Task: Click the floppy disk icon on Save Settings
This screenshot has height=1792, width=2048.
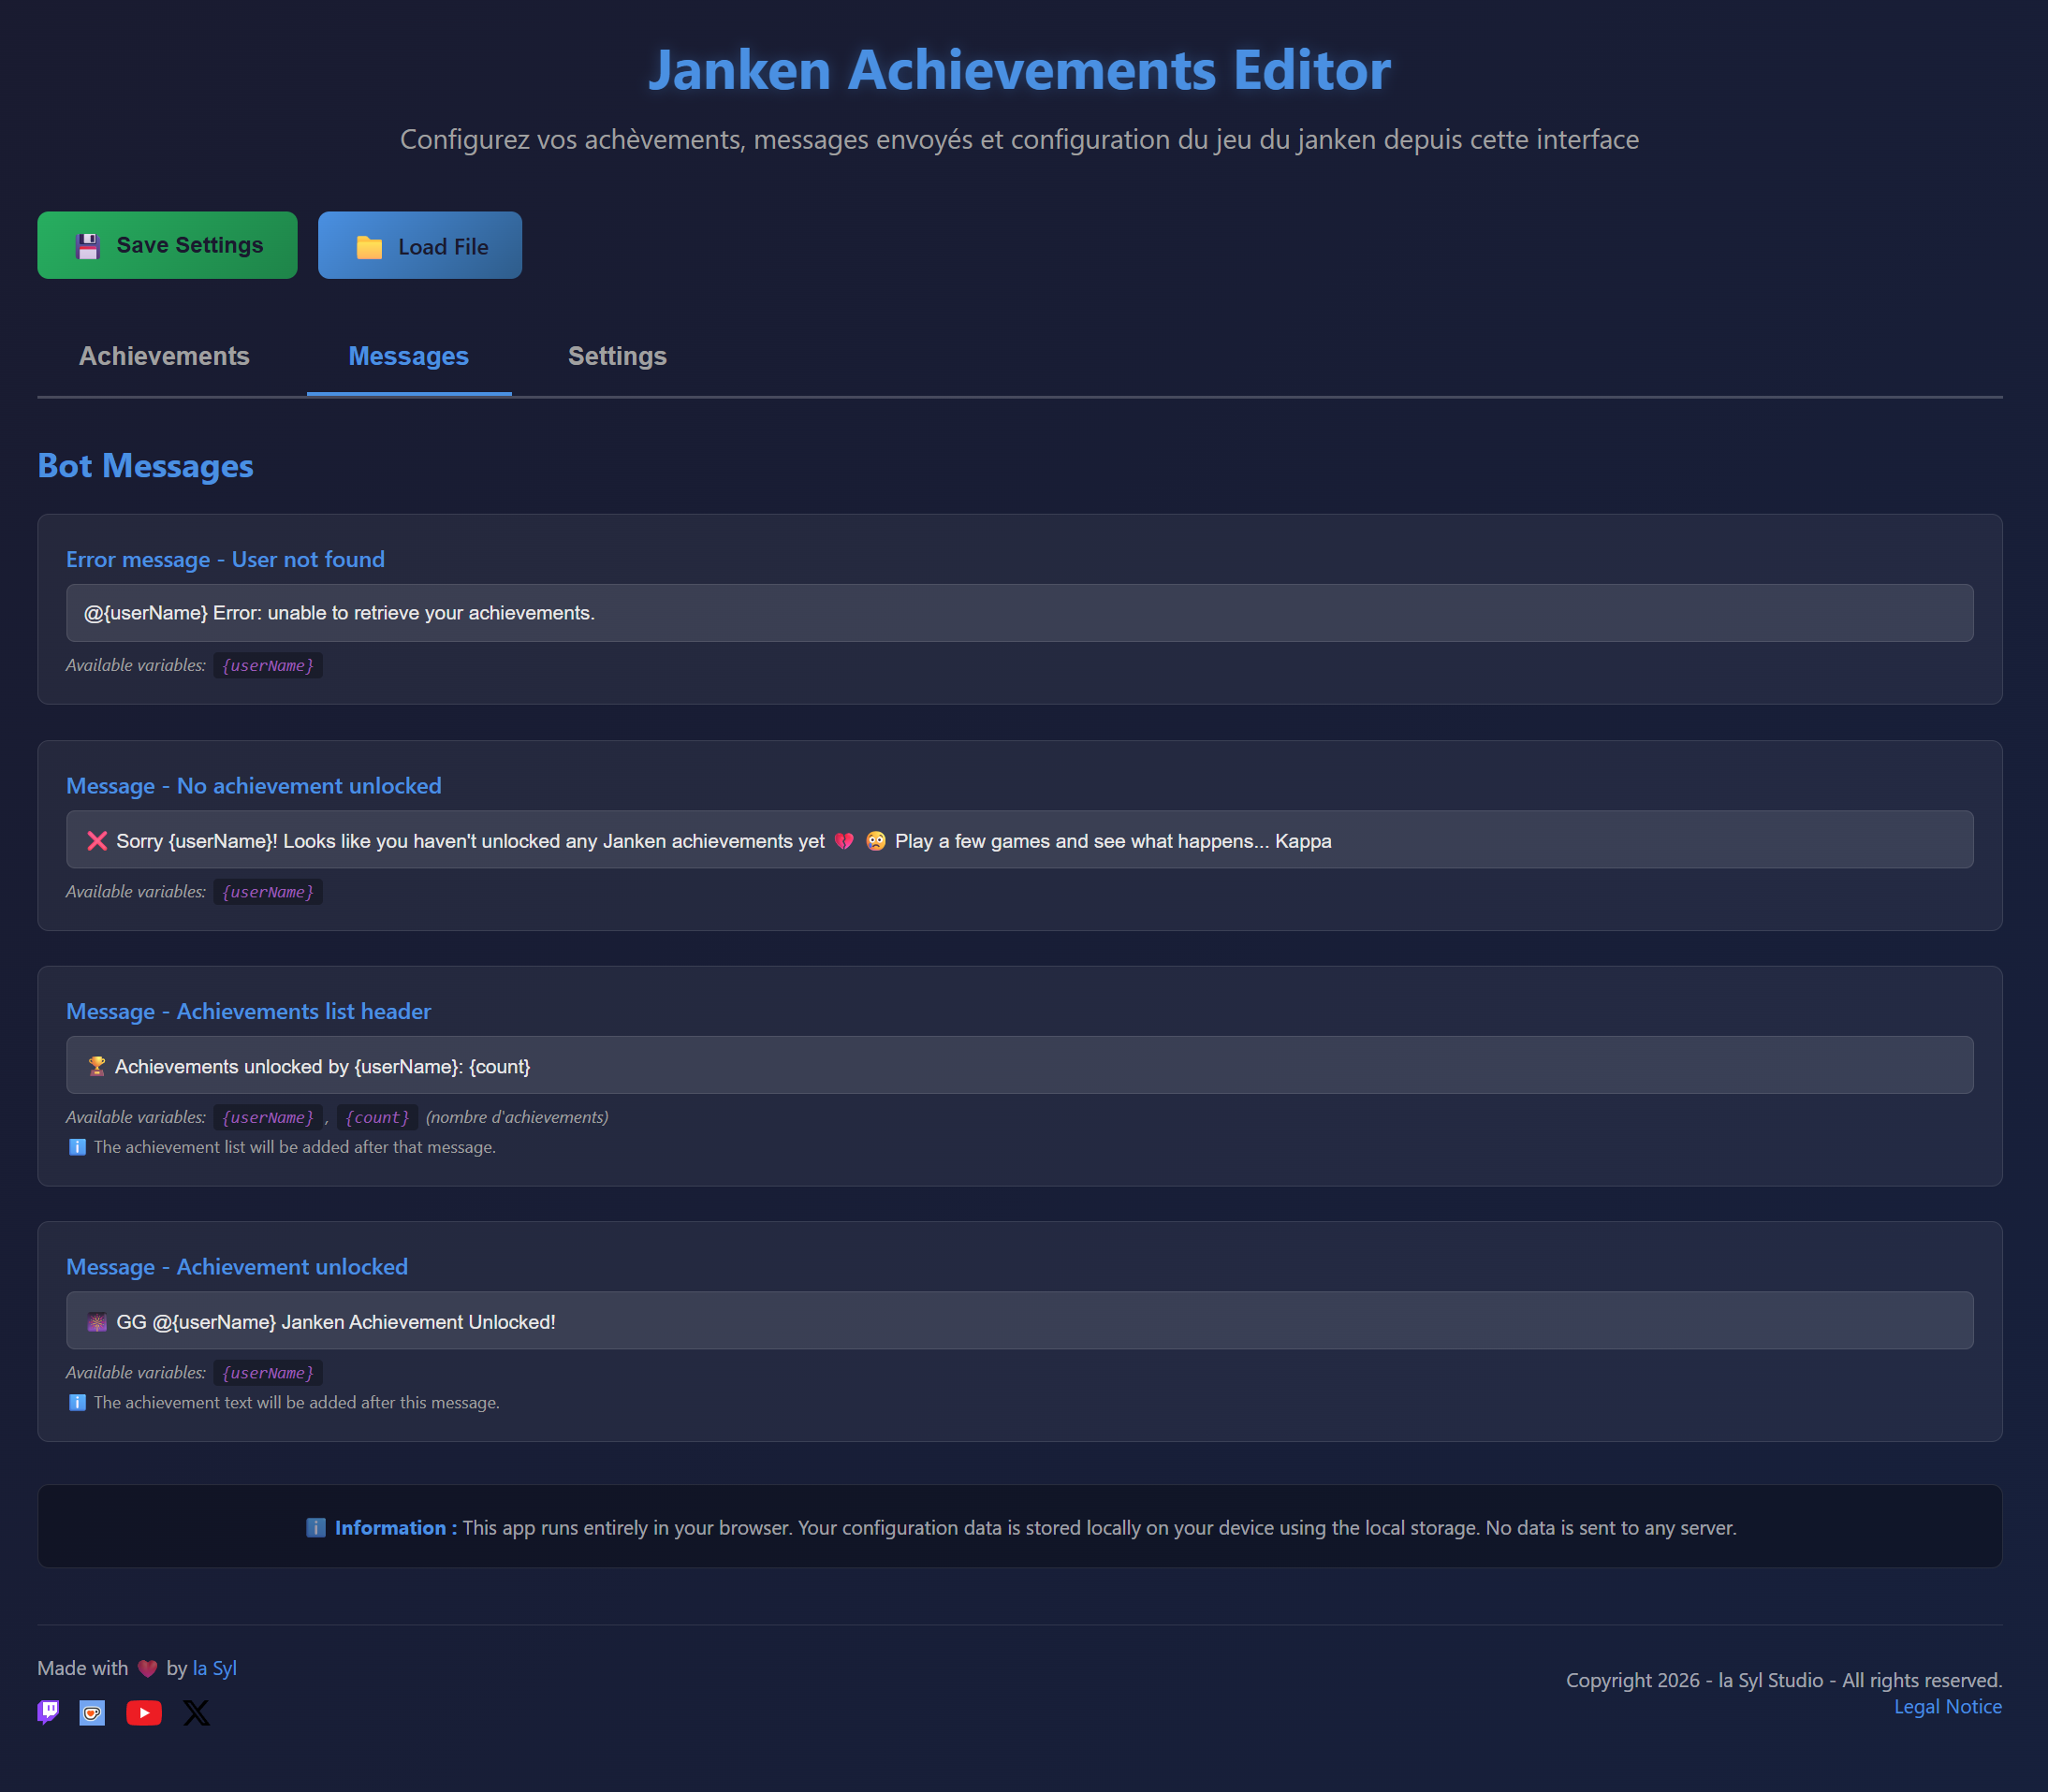Action: 88,246
